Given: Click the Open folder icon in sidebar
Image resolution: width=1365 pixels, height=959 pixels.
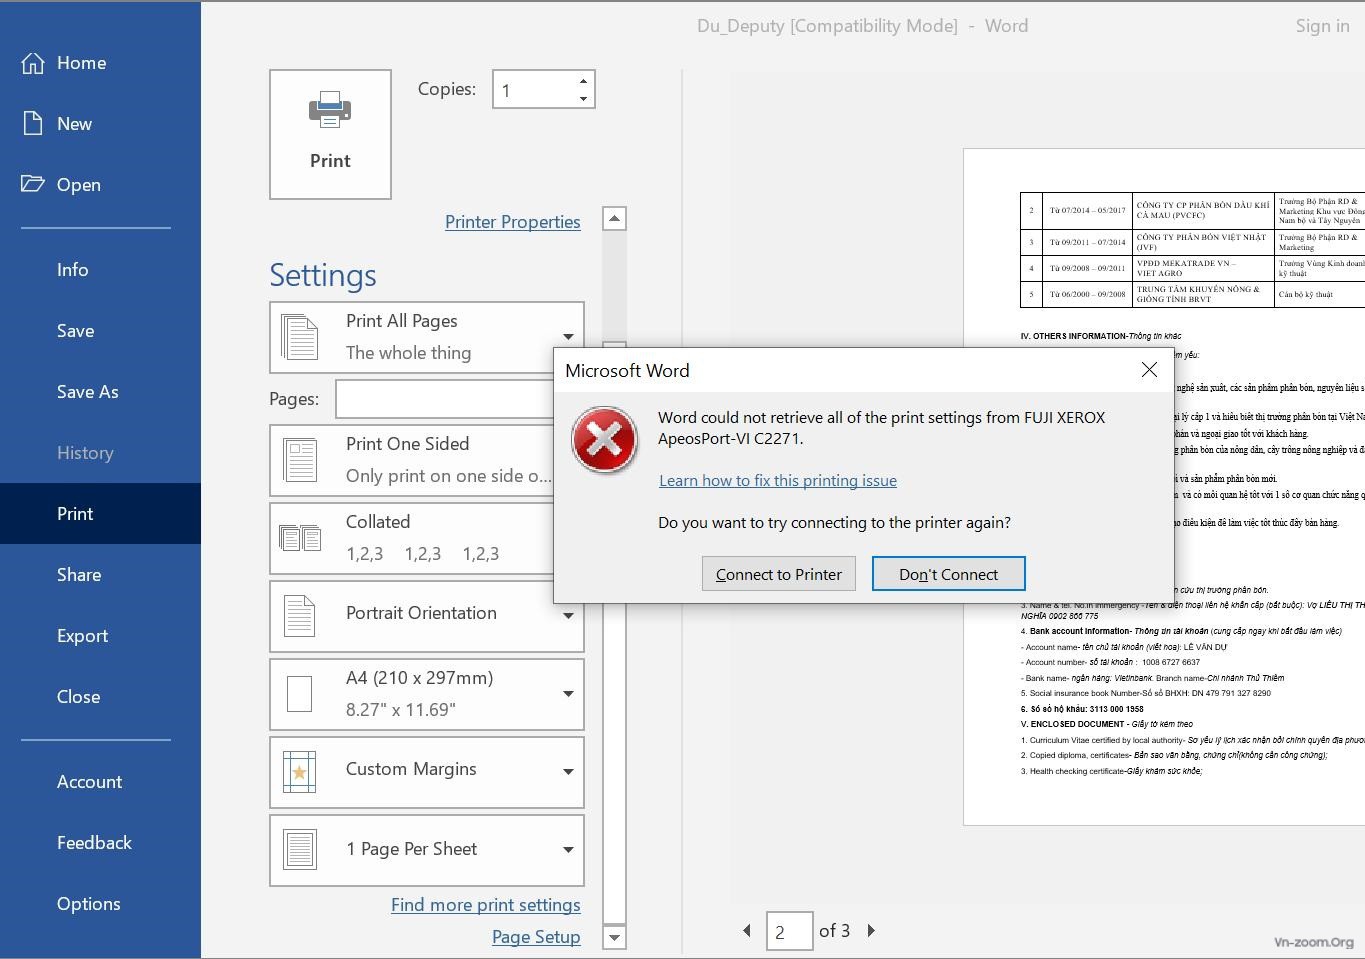Looking at the screenshot, I should click(33, 185).
